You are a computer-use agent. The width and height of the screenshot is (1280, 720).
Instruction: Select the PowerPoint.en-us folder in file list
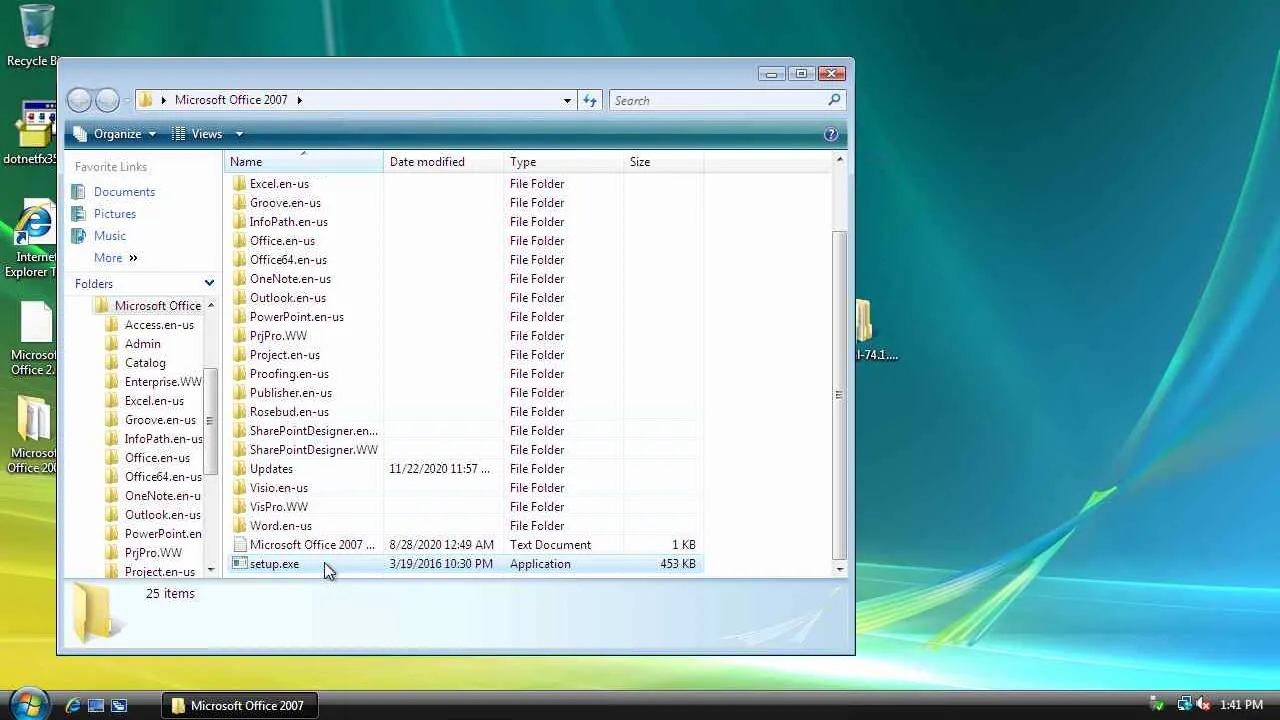296,317
